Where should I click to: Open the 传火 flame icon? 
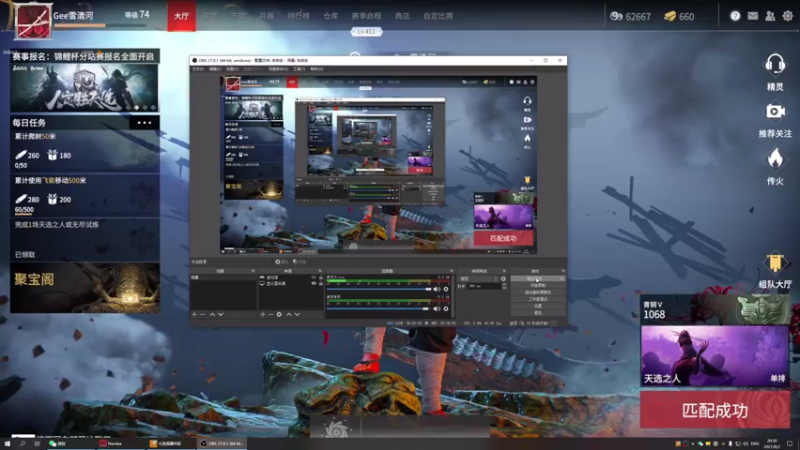(x=775, y=159)
